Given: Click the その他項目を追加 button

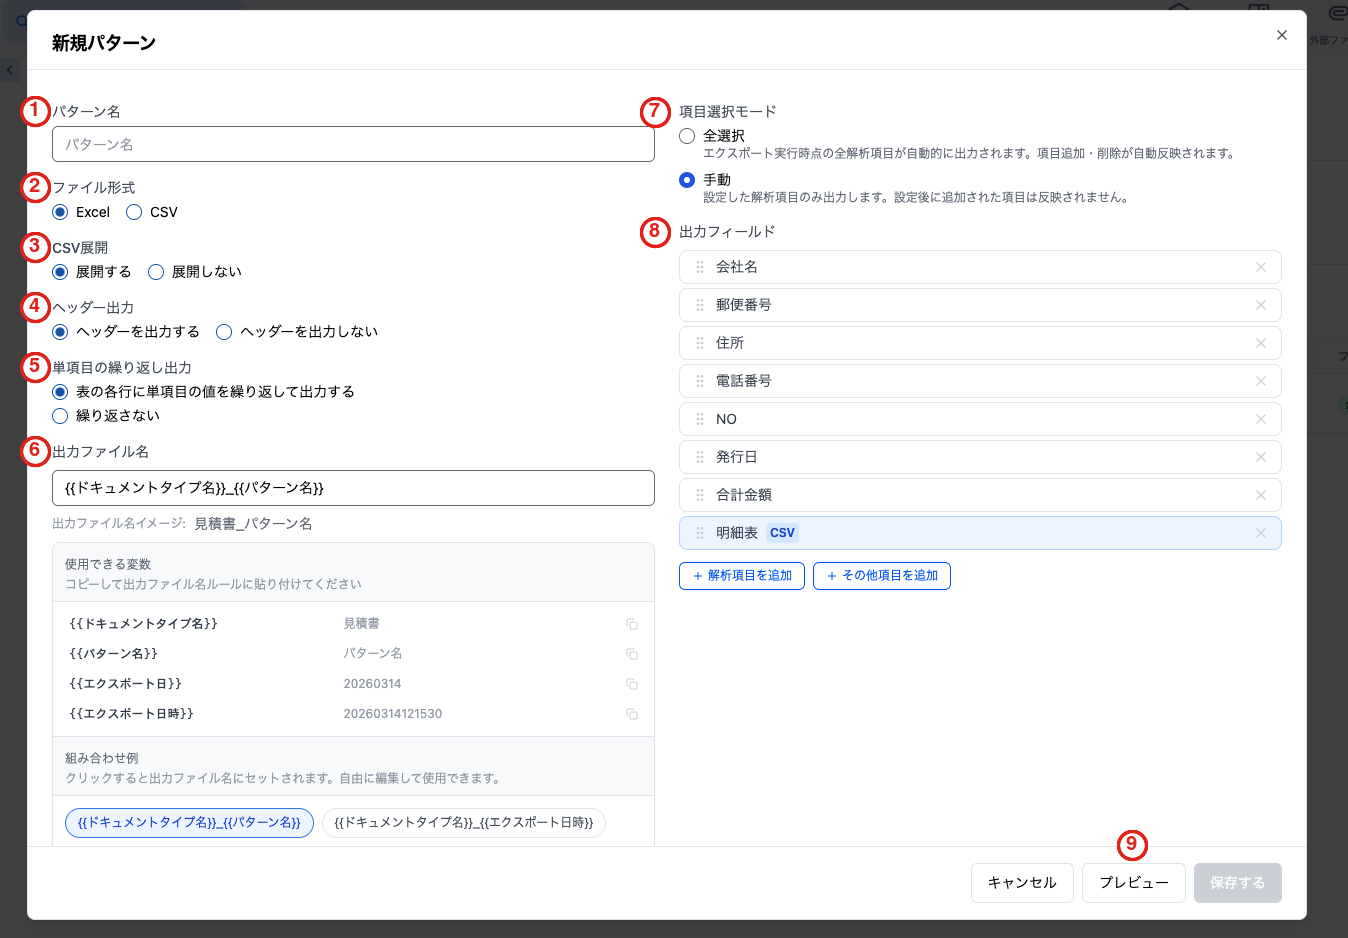Looking at the screenshot, I should click(882, 576).
